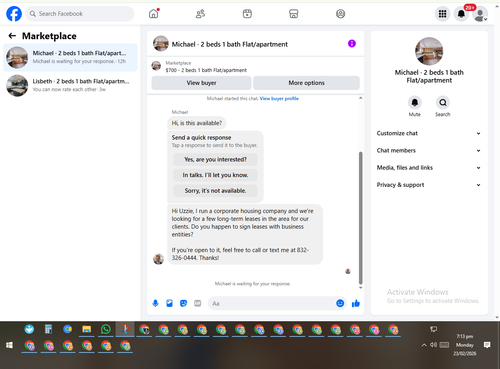This screenshot has height=369, width=500.
Task: Click the More options button
Action: click(x=306, y=83)
